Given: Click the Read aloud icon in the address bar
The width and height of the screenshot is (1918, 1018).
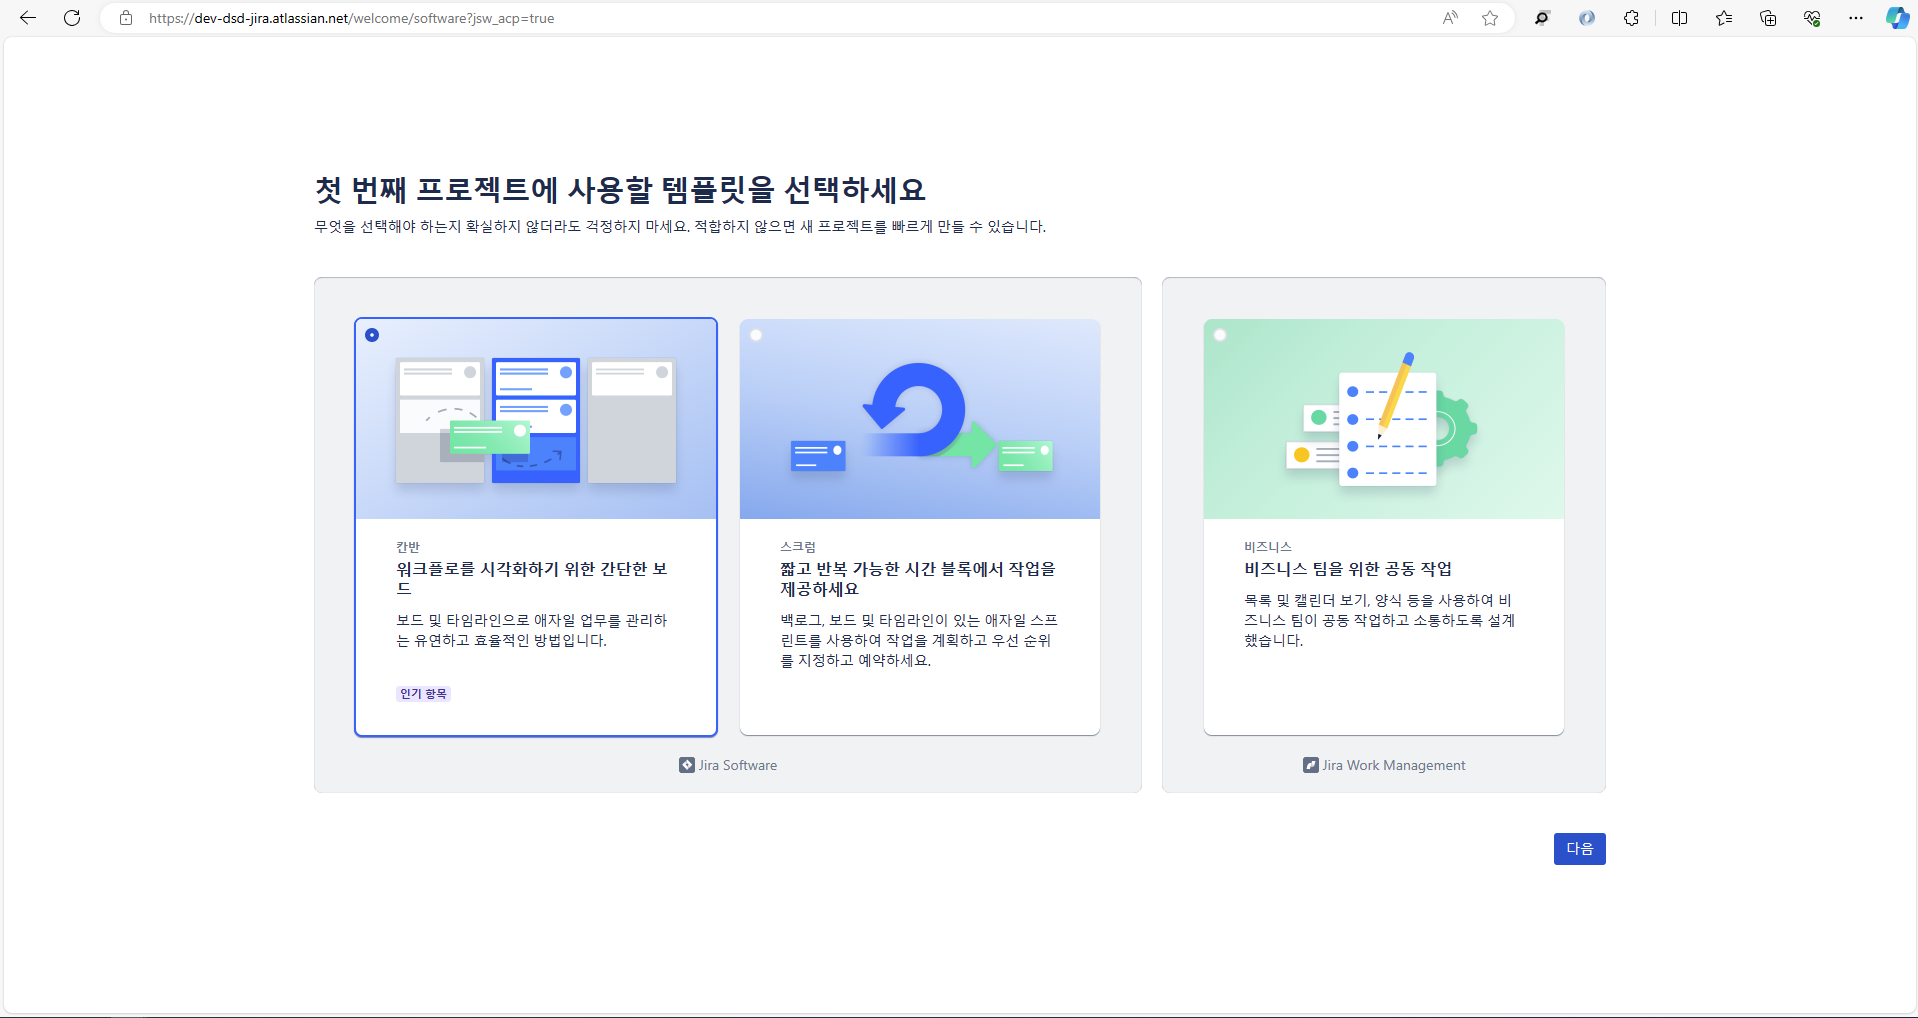Looking at the screenshot, I should pyautogui.click(x=1449, y=18).
